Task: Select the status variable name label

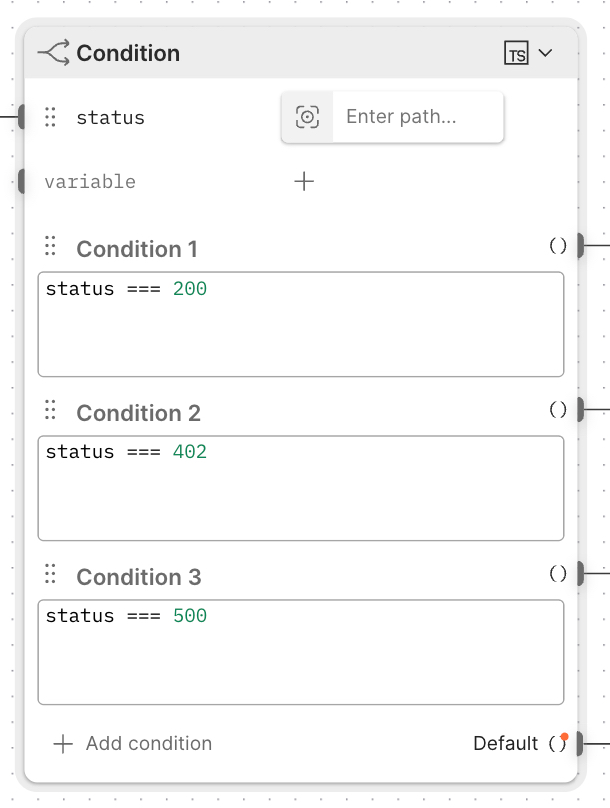Action: [x=111, y=117]
